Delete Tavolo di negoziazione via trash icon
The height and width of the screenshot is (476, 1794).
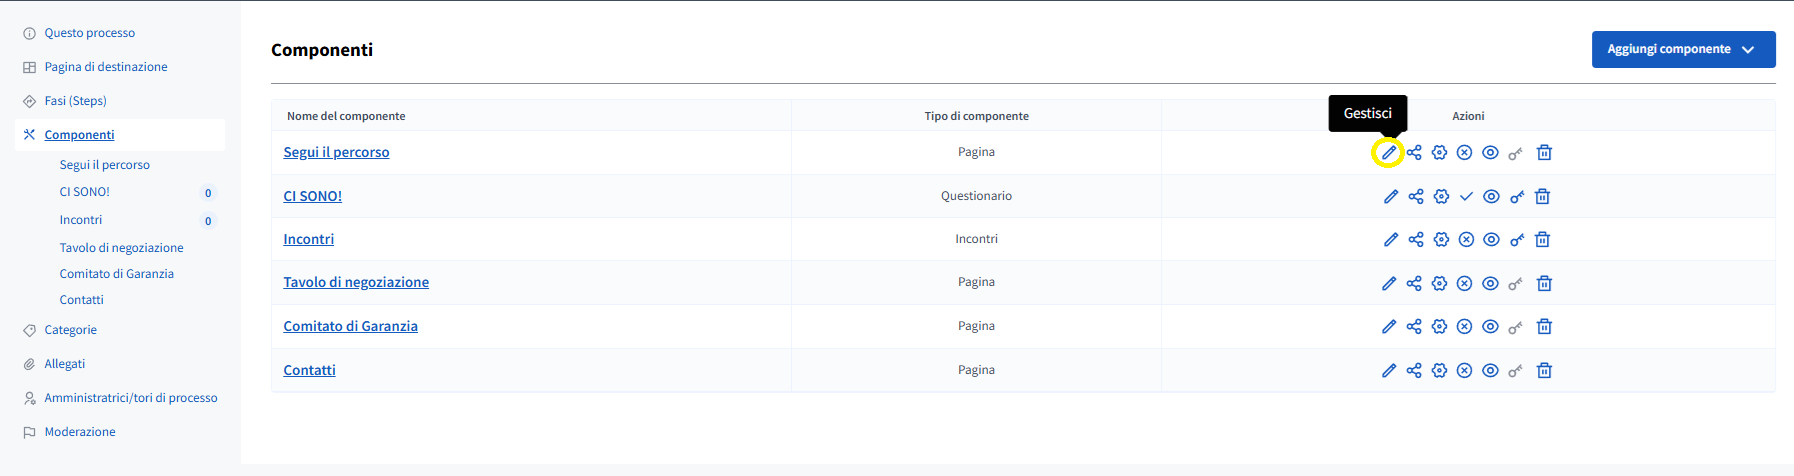click(x=1544, y=284)
